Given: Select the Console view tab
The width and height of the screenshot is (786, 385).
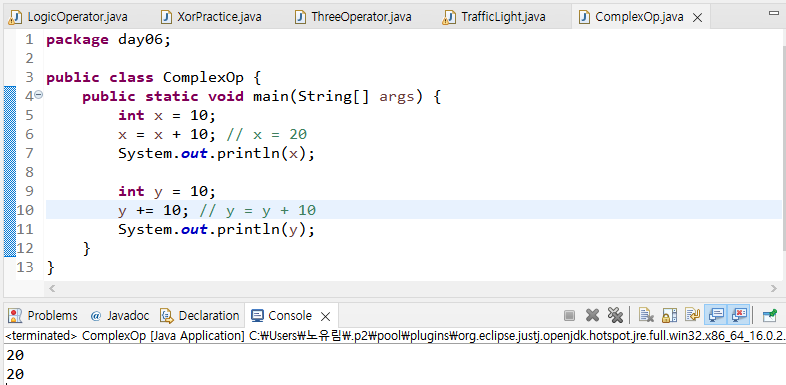Looking at the screenshot, I should 290,316.
